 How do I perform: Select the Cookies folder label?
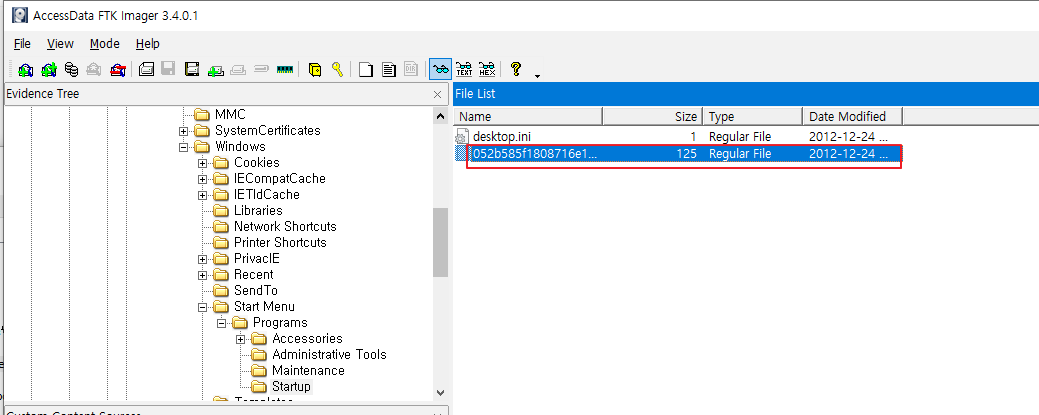256,162
